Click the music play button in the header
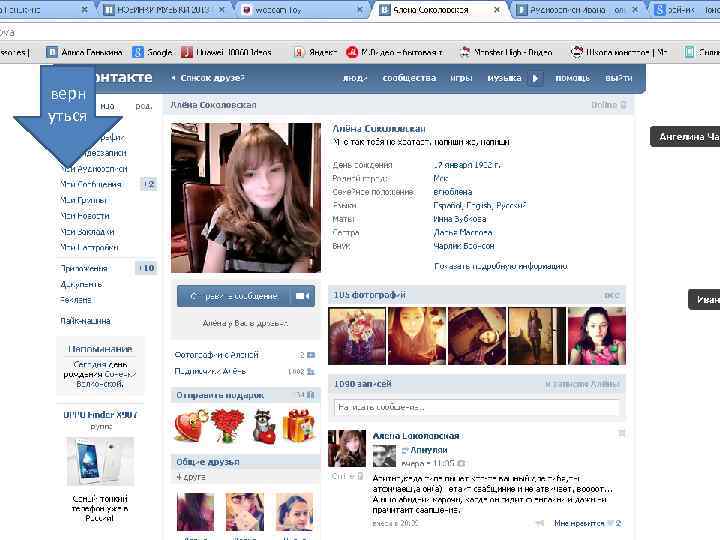Screen dimensions: 720x540 pyautogui.click(x=535, y=78)
